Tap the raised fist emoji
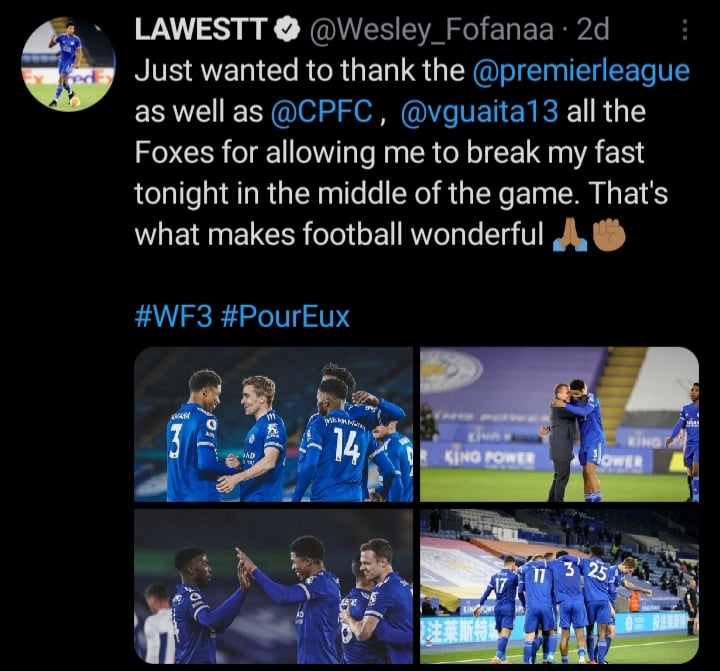720x671 pixels. (609, 234)
